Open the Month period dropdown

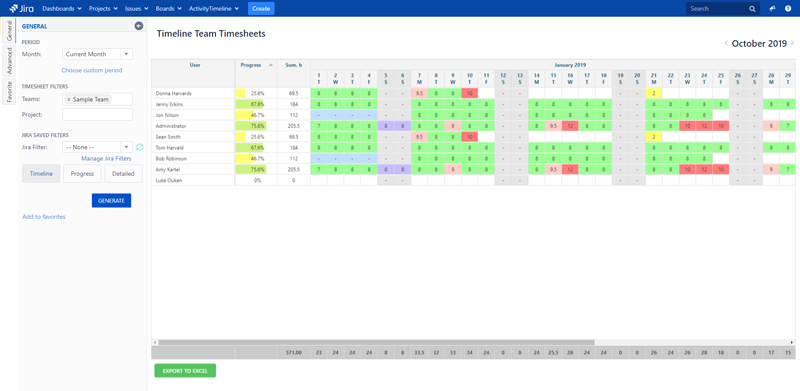[97, 54]
